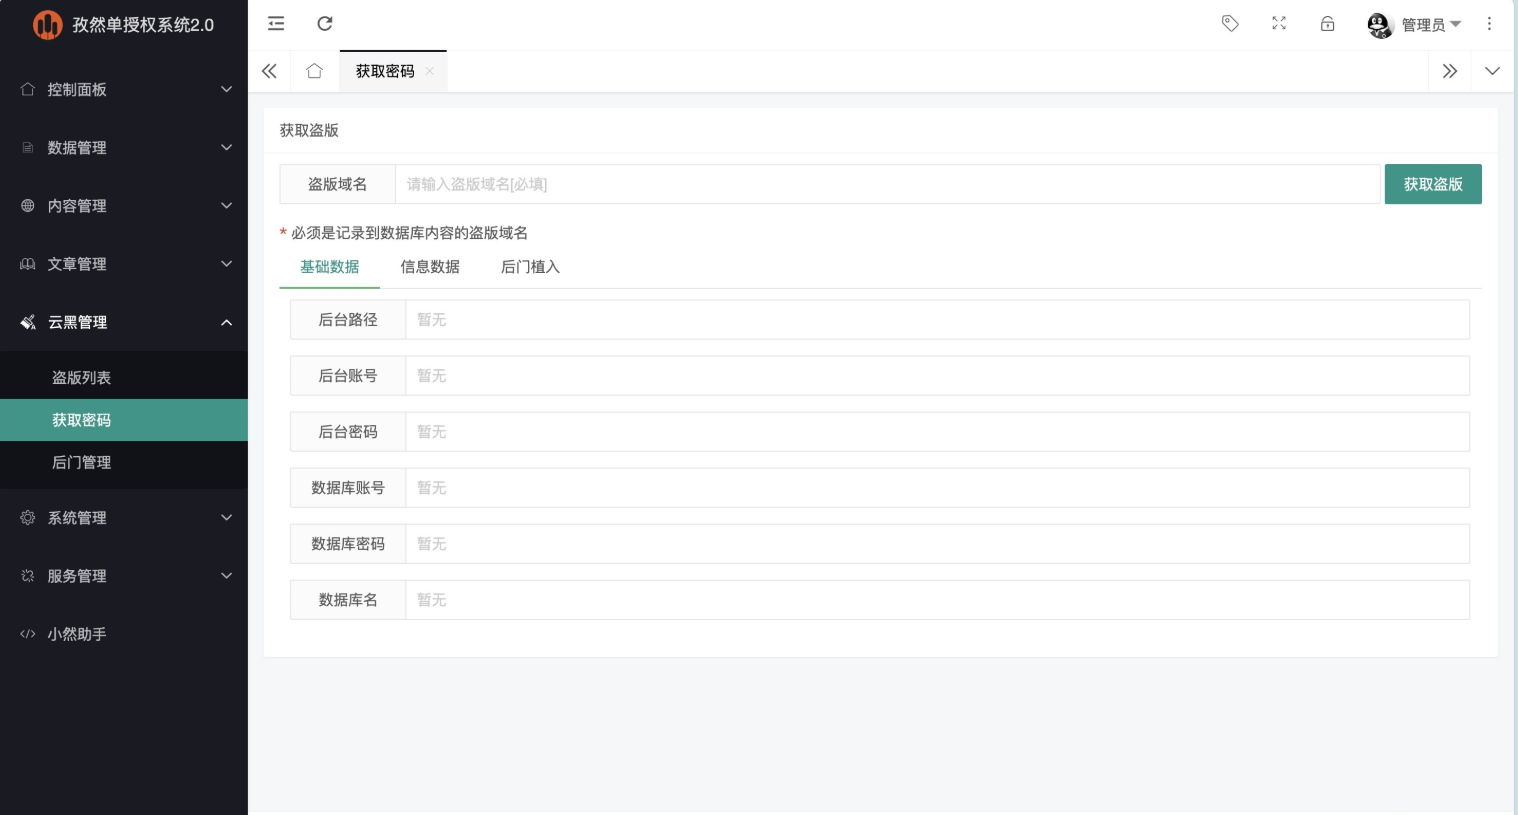Expand the 服务管理 menu chevron
The image size is (1518, 815).
click(x=227, y=576)
